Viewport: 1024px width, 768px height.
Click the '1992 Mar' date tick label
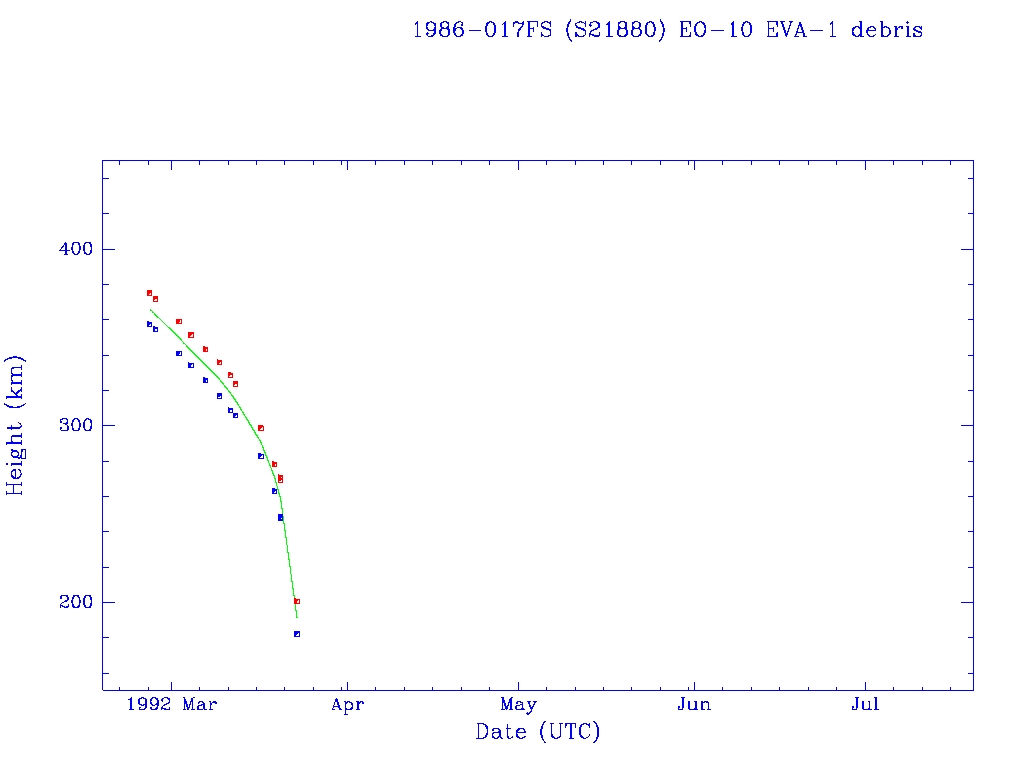coord(172,705)
